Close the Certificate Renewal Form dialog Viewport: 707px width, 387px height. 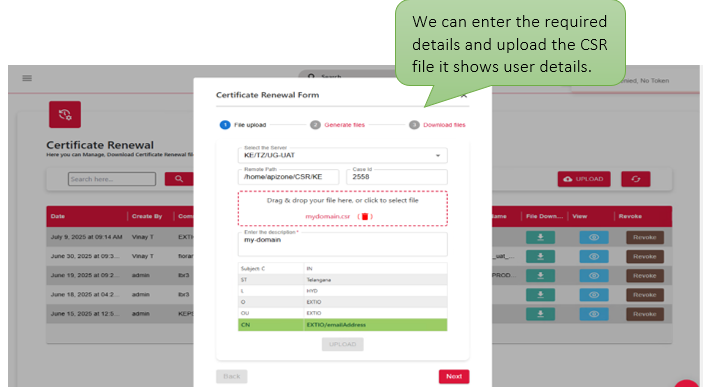click(x=464, y=96)
